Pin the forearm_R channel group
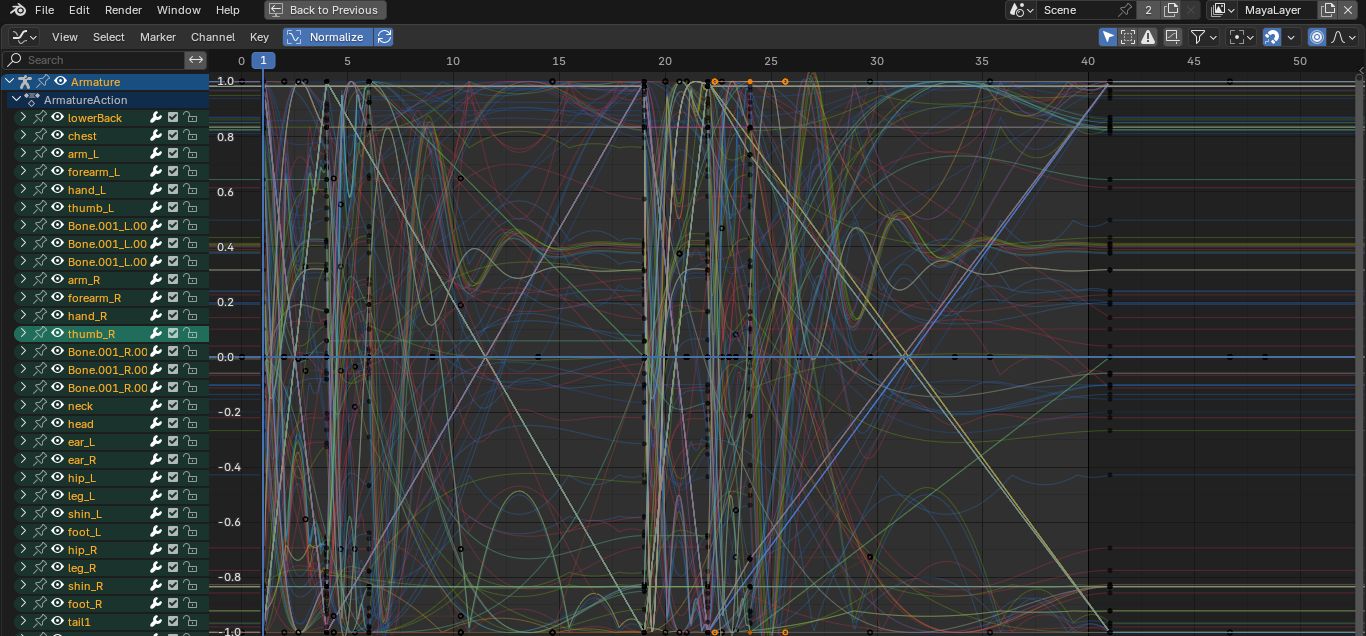Viewport: 1366px width, 636px height. (x=40, y=298)
